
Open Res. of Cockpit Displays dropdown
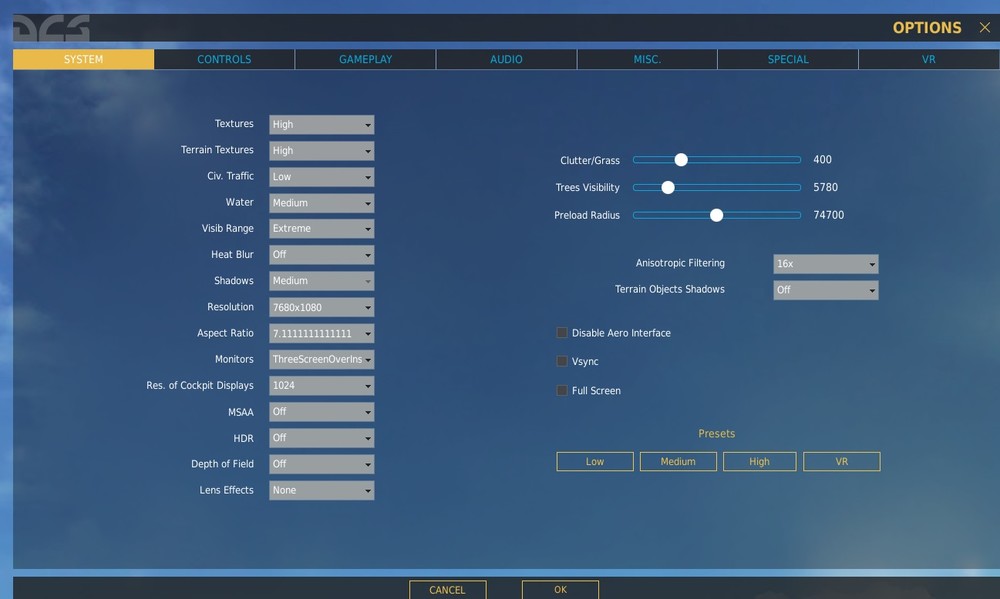click(321, 385)
